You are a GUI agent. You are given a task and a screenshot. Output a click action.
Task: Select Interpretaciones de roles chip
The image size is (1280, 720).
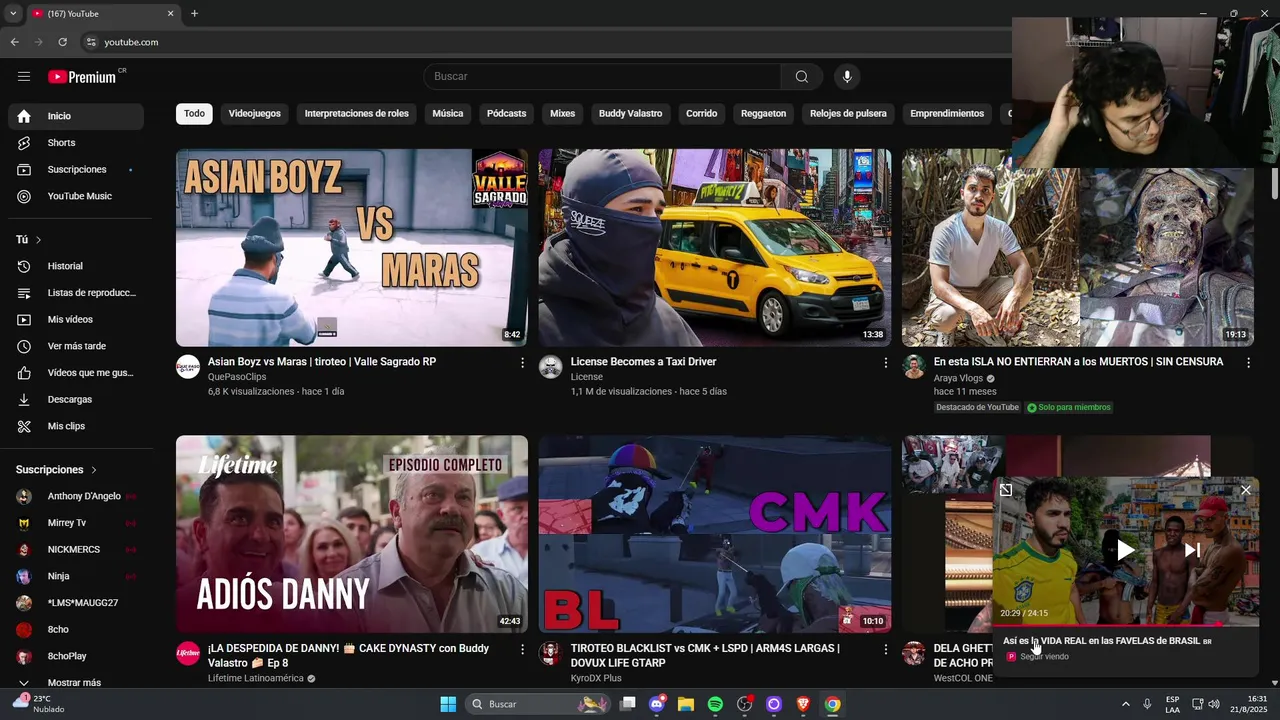[357, 114]
